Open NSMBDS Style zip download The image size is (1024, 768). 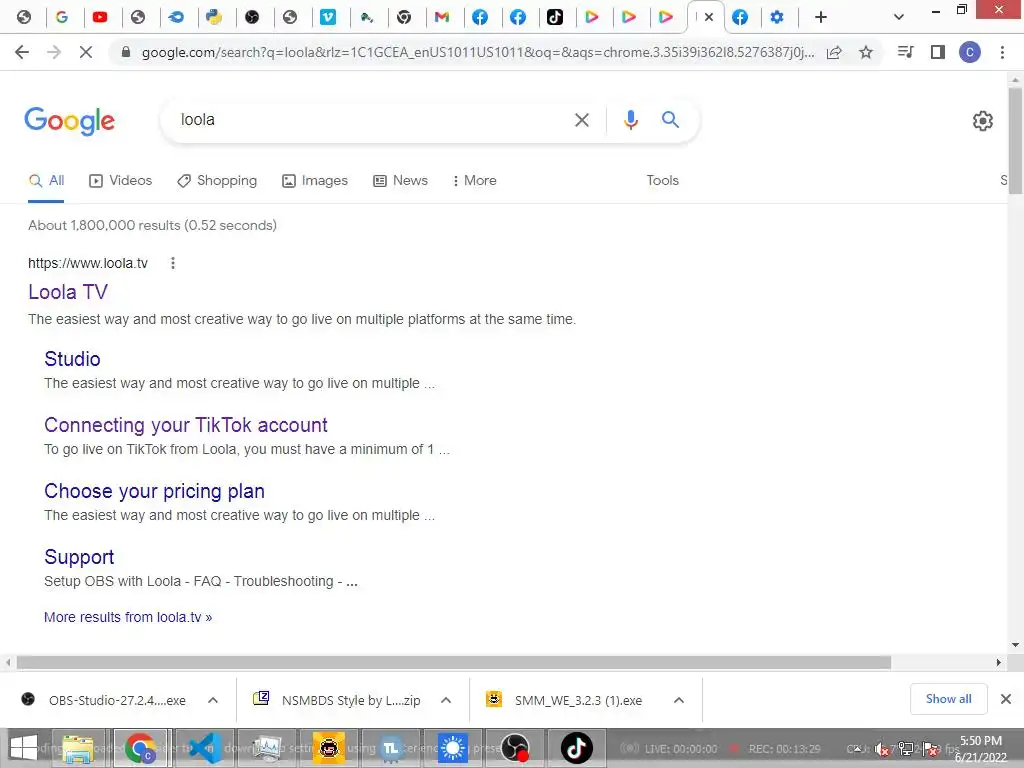[x=337, y=700]
